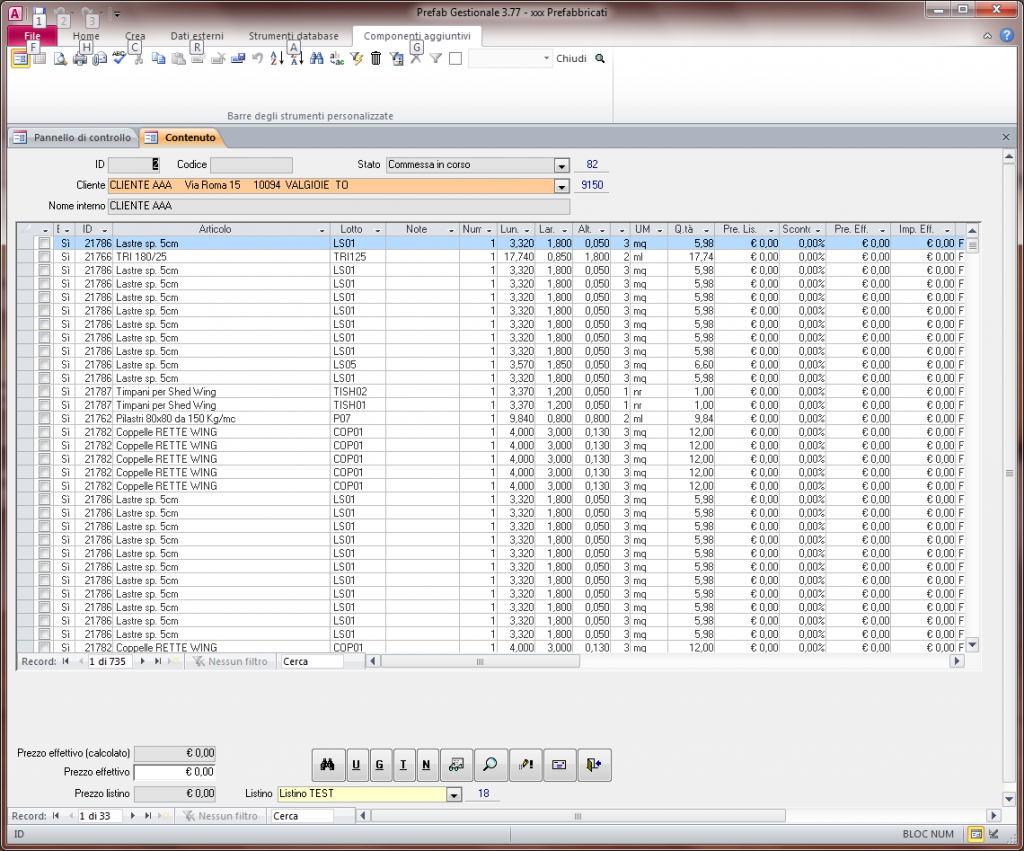Open the Articolo column header dropdown

coord(322,230)
